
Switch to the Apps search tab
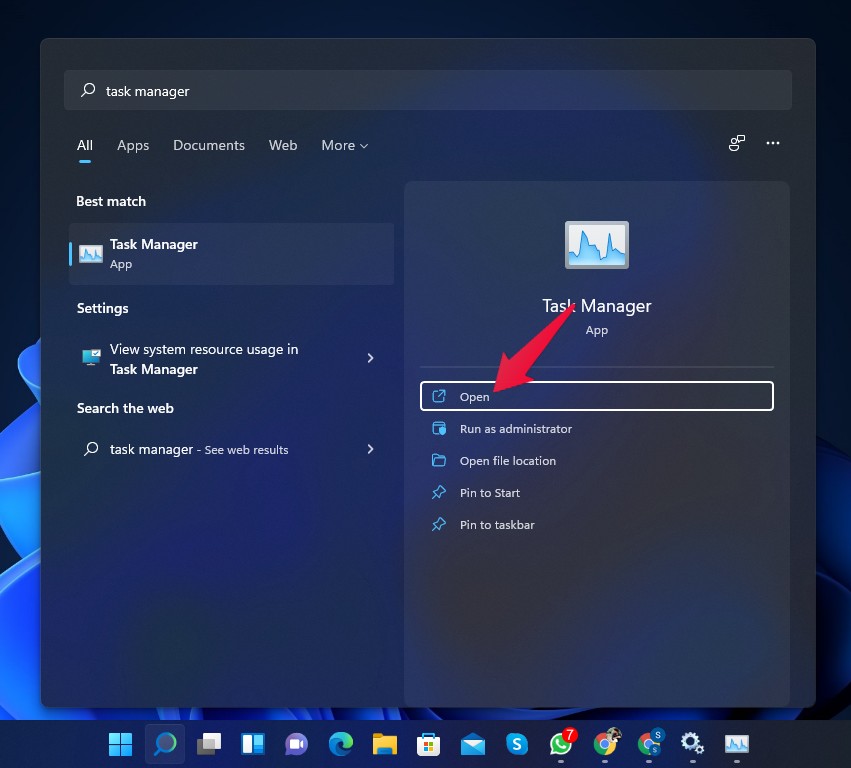point(133,145)
